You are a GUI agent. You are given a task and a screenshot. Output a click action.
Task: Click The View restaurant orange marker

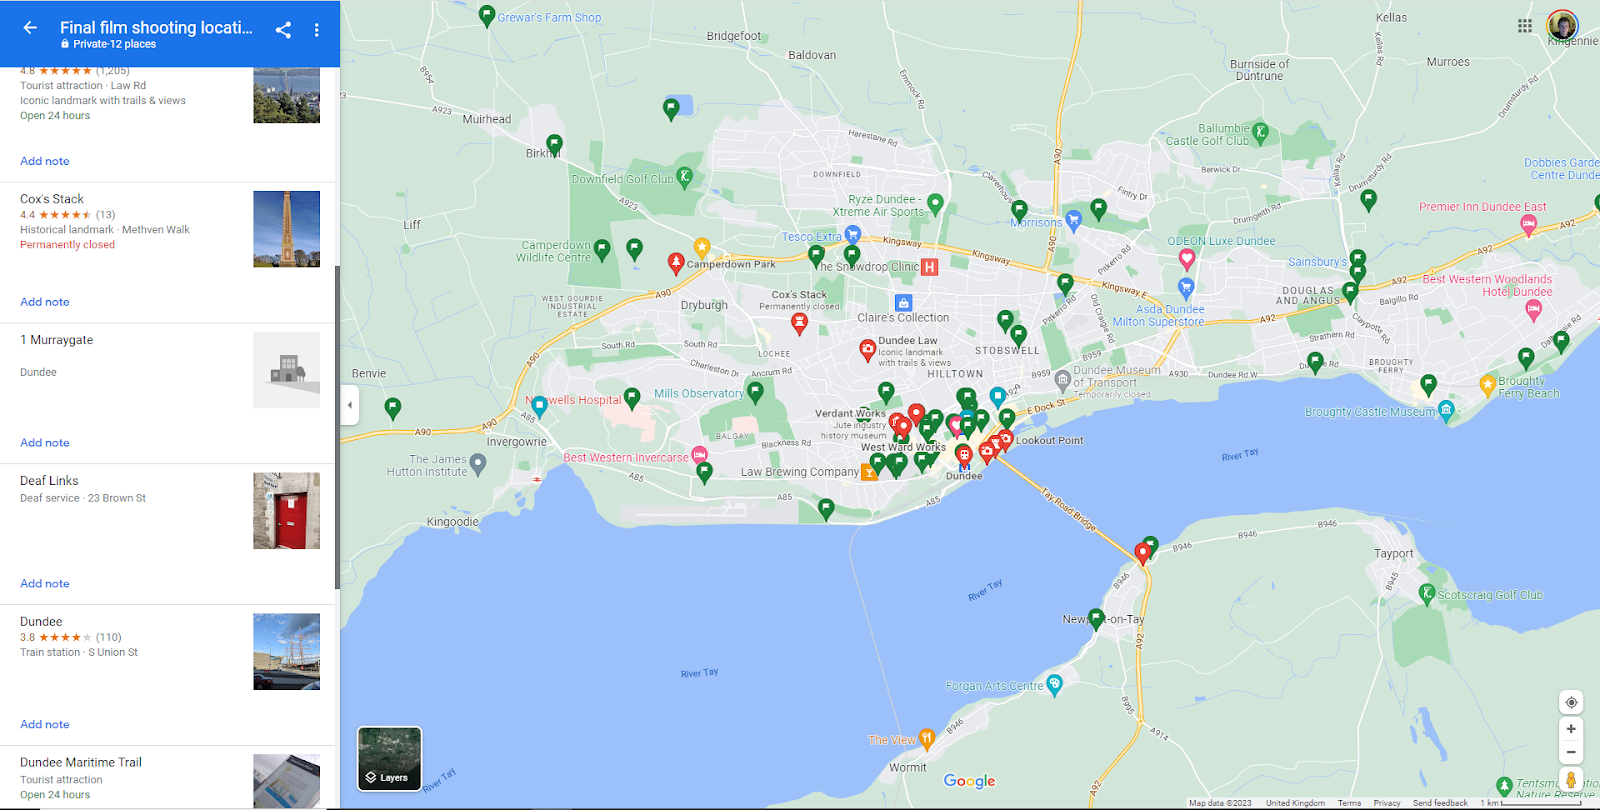927,739
